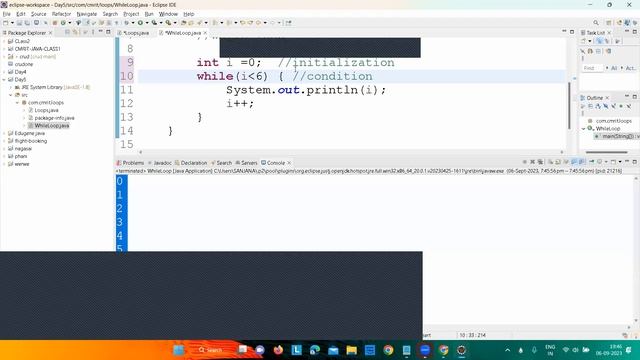Open the Microsoft Edge taskbar icon

[x=315, y=350]
